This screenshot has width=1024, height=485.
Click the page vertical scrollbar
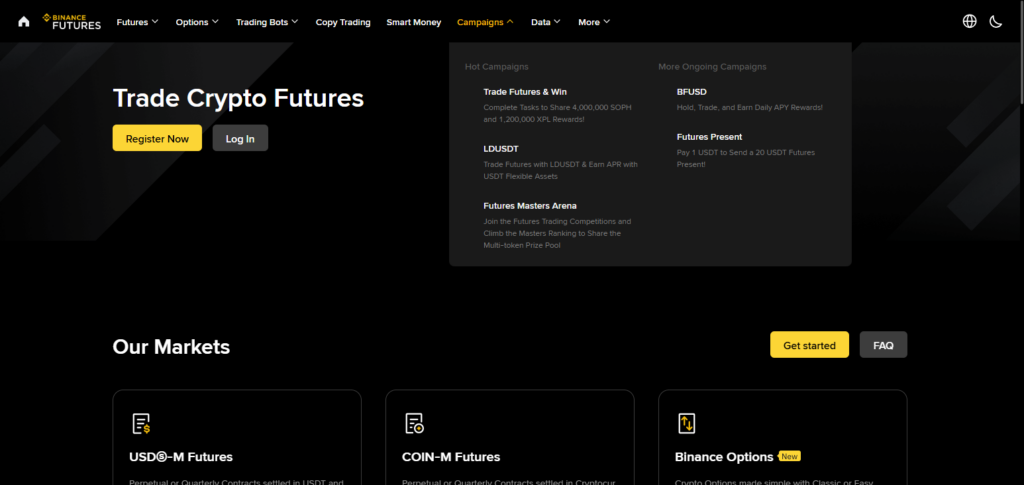pos(1021,52)
